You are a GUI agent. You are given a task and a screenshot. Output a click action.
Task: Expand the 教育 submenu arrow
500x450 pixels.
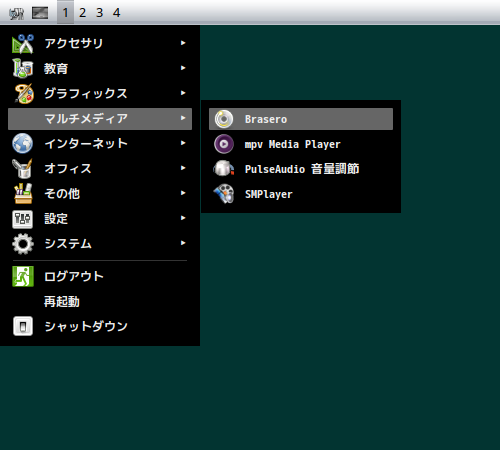click(183, 68)
